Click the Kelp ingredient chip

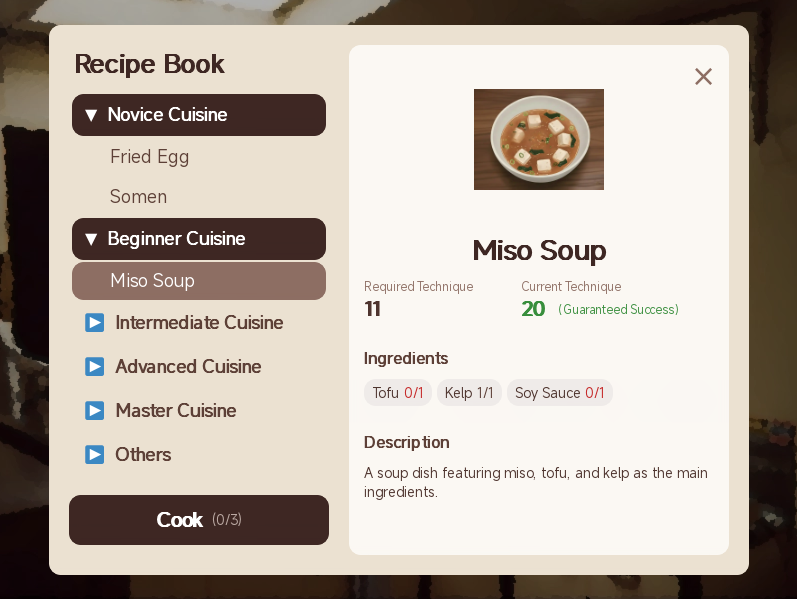469,393
